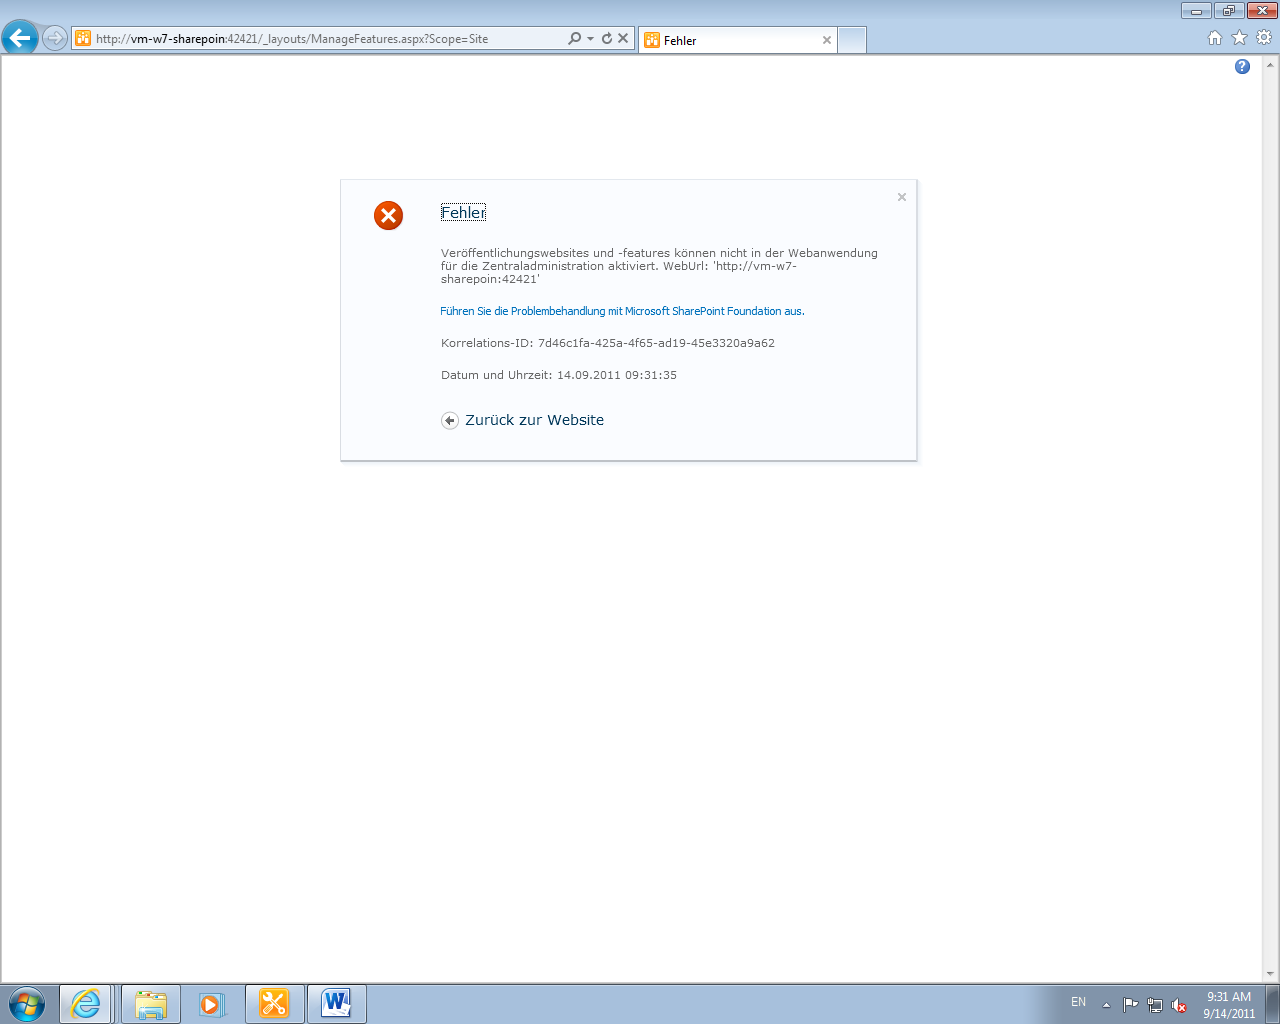Click the scrollbar up arrow
Screen dimensions: 1280x1024
(1271, 64)
